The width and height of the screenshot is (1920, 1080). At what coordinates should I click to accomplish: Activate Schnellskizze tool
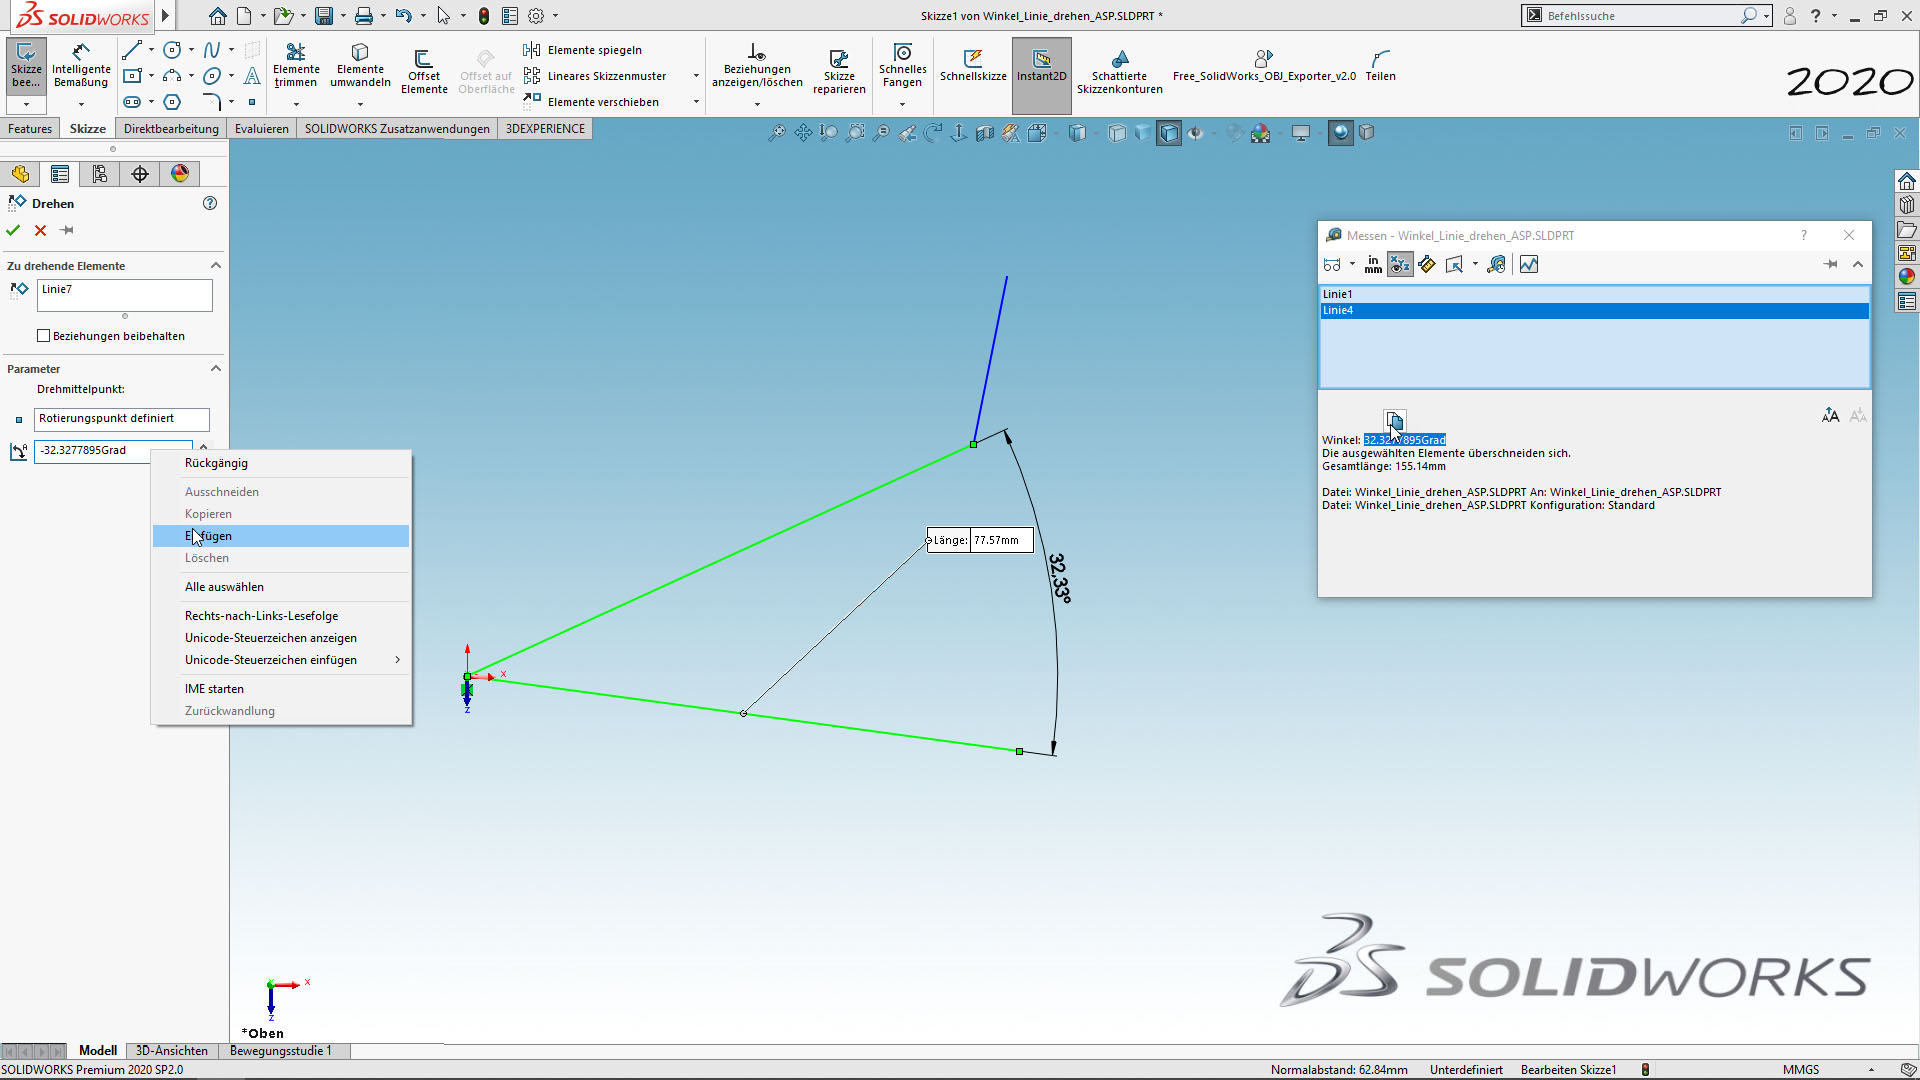click(973, 66)
